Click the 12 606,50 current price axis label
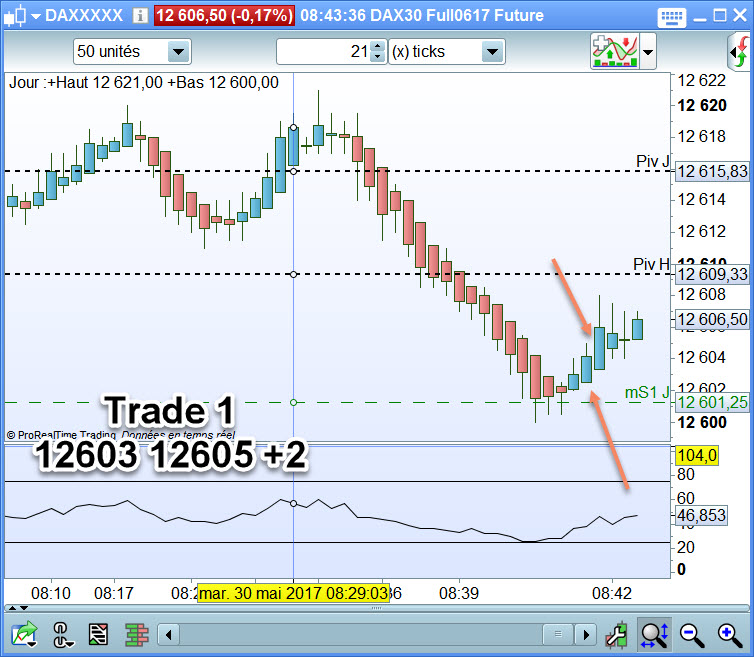This screenshot has height=657, width=754. click(x=712, y=319)
